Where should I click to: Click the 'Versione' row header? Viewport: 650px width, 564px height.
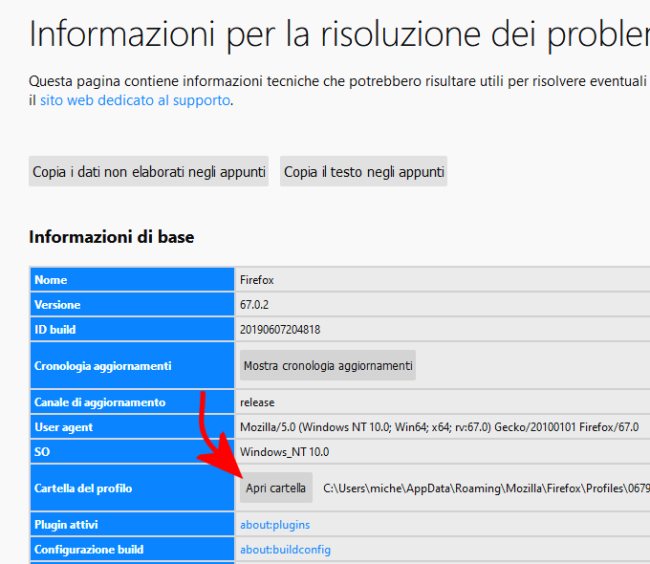click(132, 305)
